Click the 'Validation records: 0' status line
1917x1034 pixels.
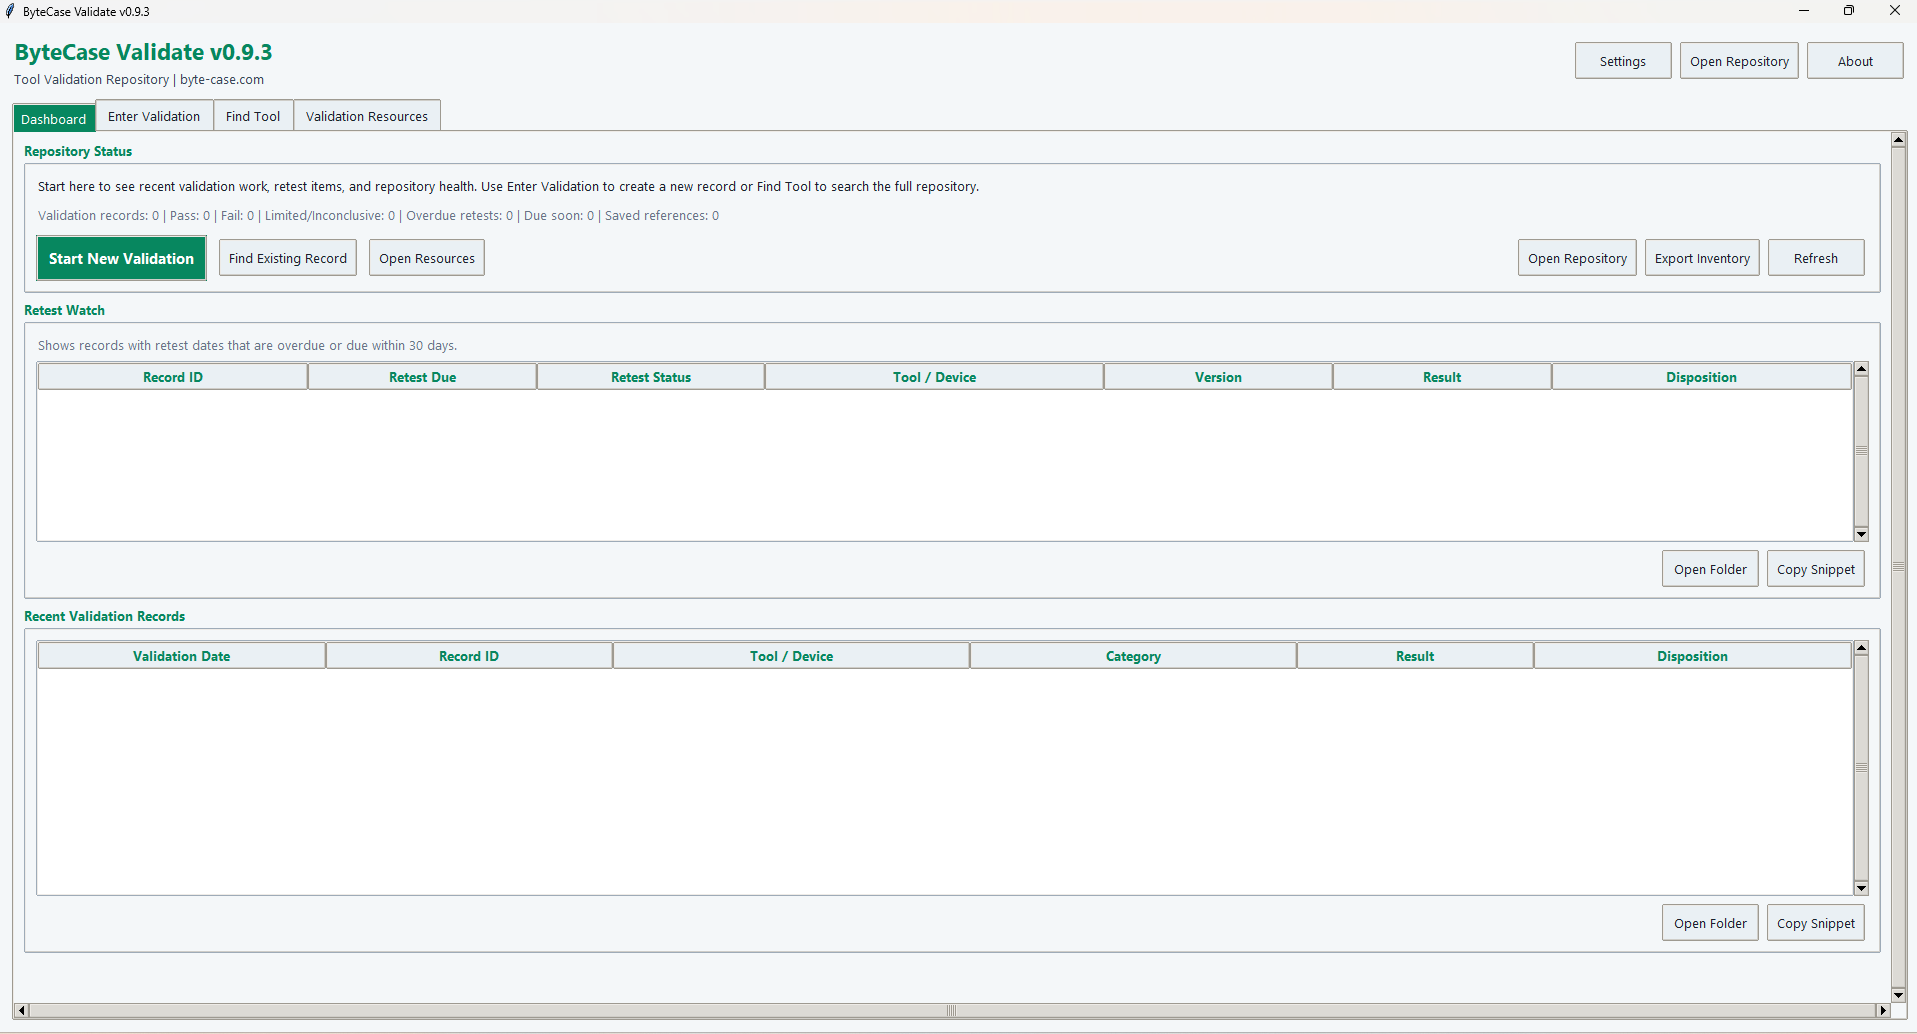click(x=378, y=215)
